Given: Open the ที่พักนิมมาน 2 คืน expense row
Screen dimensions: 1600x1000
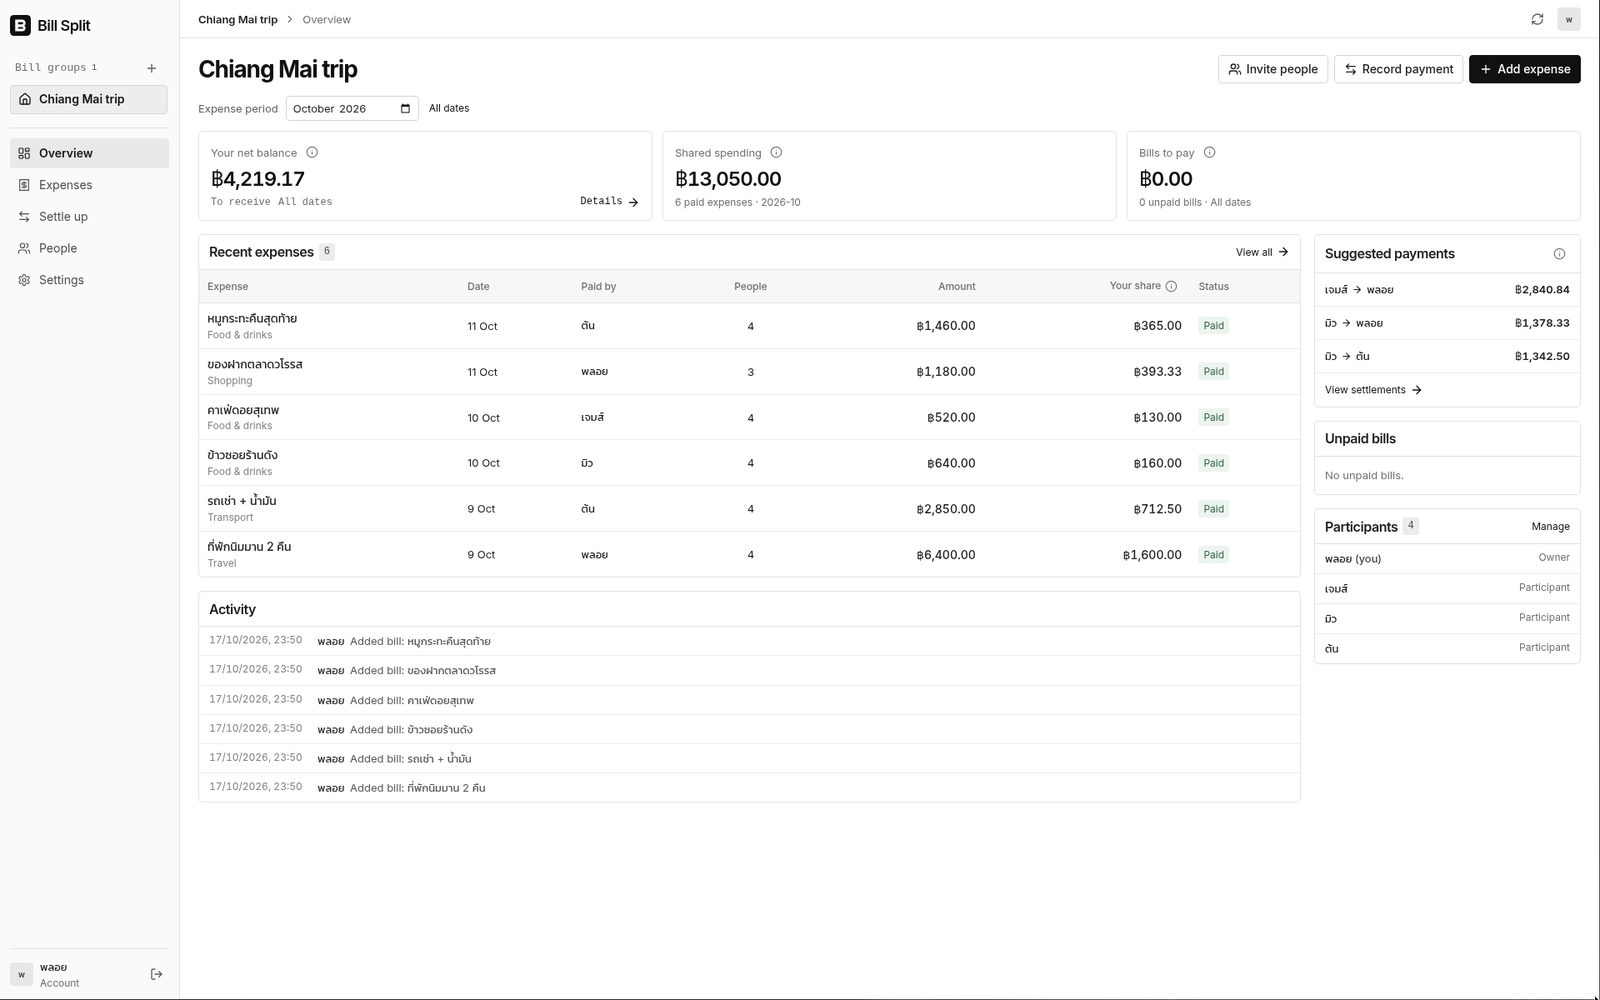Looking at the screenshot, I should (749, 555).
